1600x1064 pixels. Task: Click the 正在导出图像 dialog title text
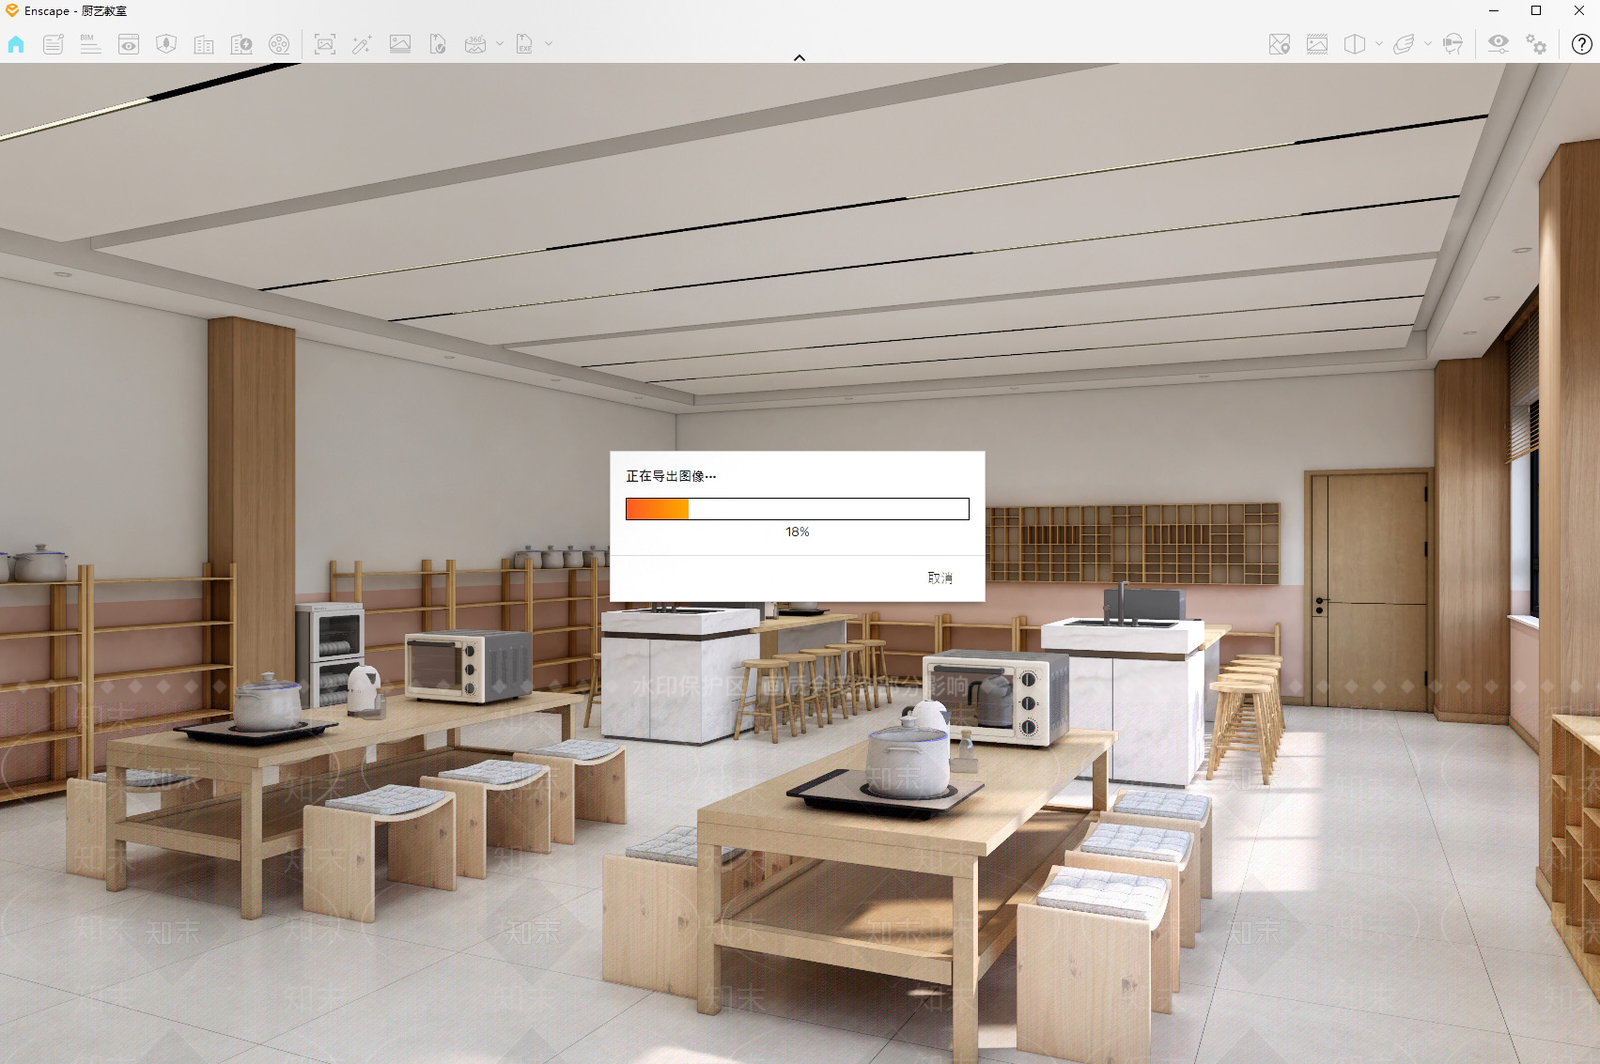[671, 476]
